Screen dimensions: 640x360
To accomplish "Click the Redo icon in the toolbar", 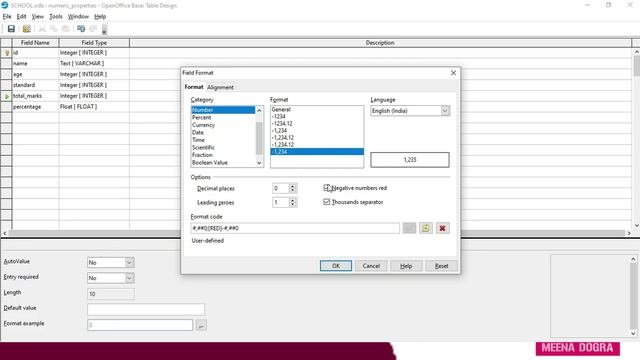I will click(93, 29).
